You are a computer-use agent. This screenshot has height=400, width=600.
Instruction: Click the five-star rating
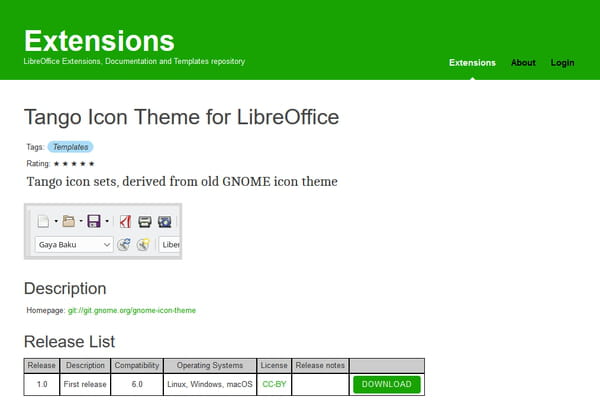pos(74,164)
